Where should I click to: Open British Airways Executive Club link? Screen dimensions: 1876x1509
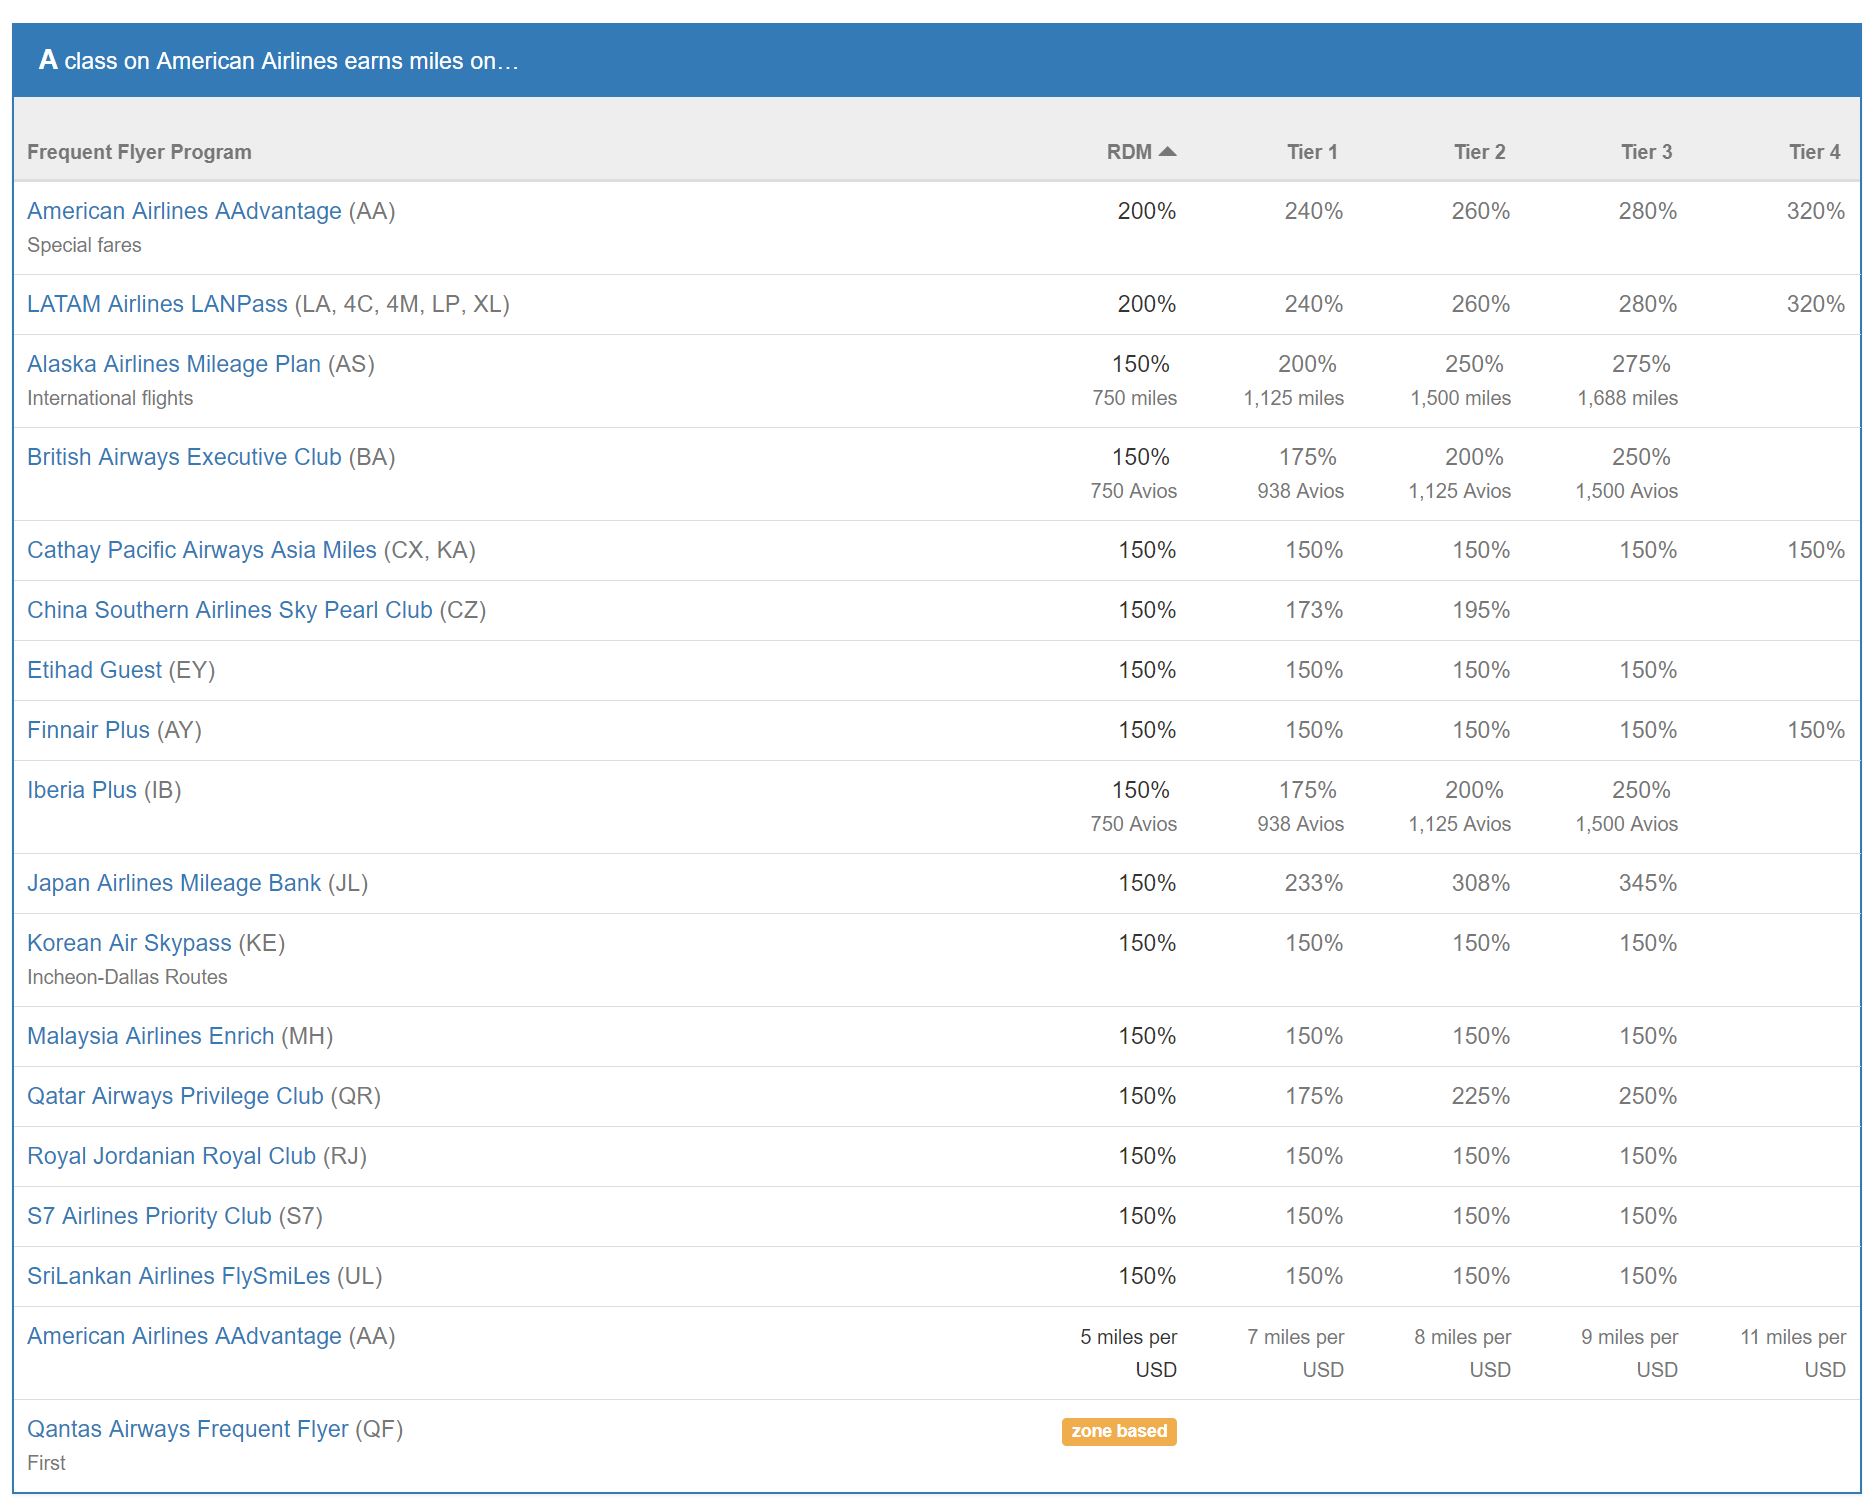[184, 457]
